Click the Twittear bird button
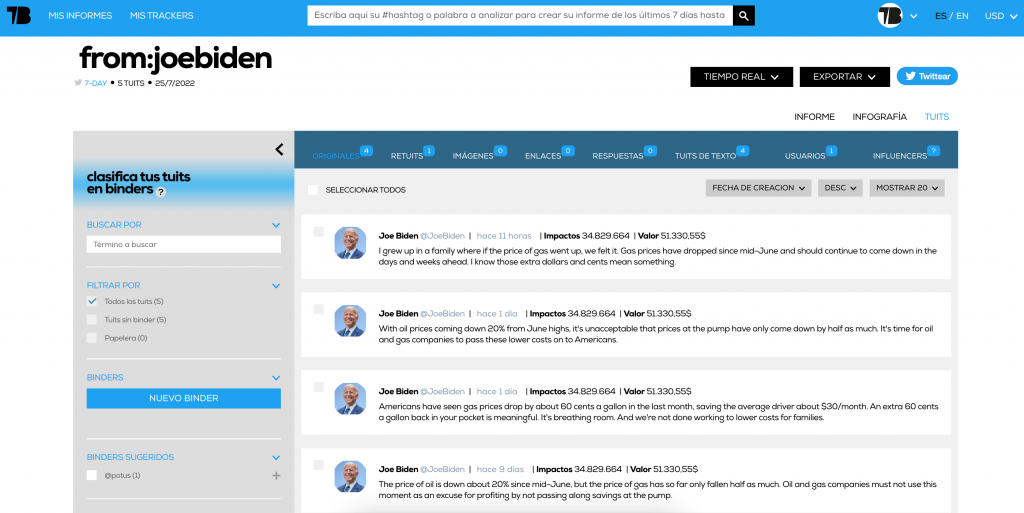The height and width of the screenshot is (513, 1024). click(926, 77)
